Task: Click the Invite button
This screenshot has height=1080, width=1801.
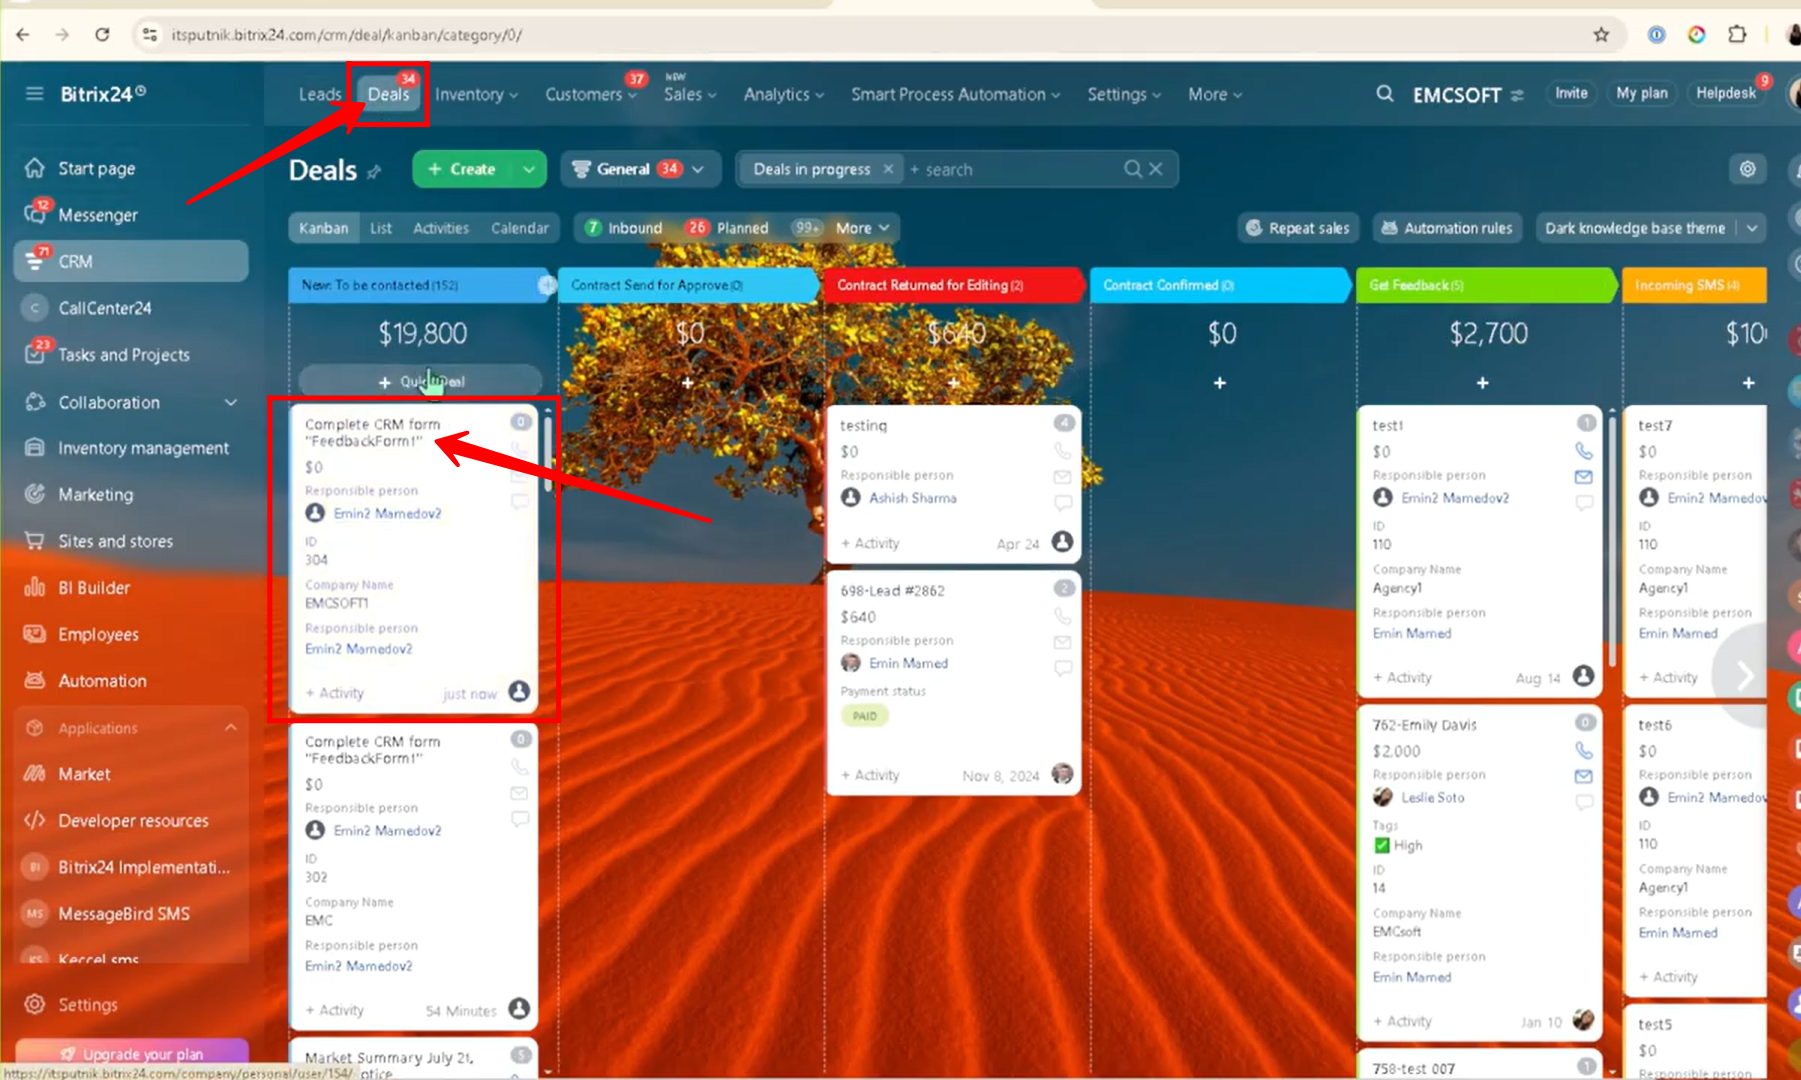Action: [1571, 93]
